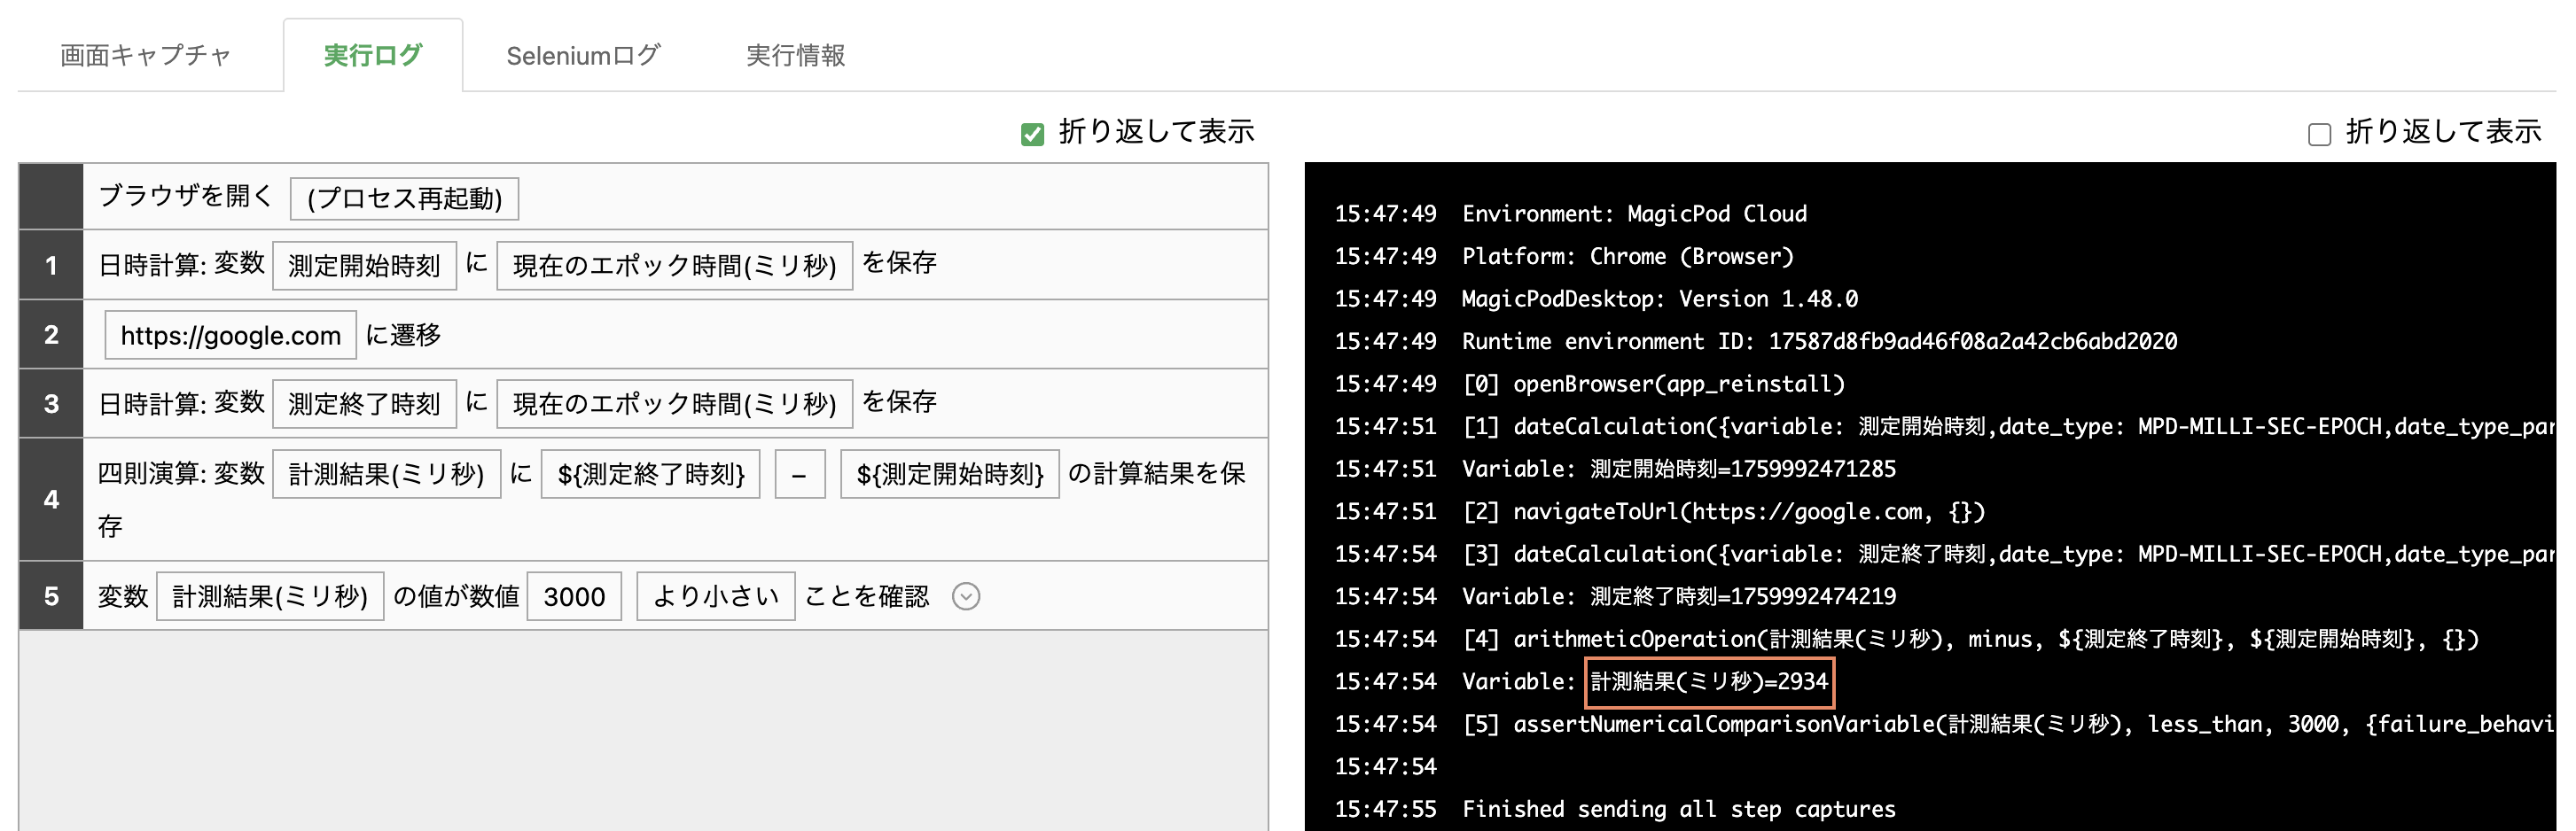Click step 1 現在のエポック時間(ミリ秒) field
The height and width of the screenshot is (831, 2576).
pyautogui.click(x=674, y=265)
